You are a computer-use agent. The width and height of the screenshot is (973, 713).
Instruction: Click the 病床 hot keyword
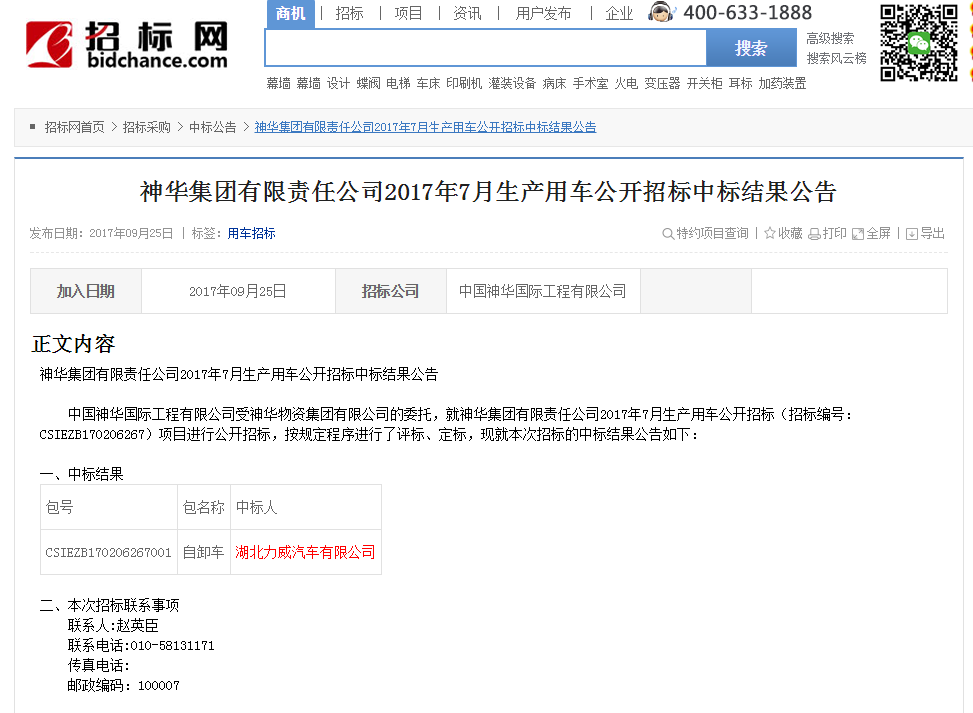(x=554, y=83)
